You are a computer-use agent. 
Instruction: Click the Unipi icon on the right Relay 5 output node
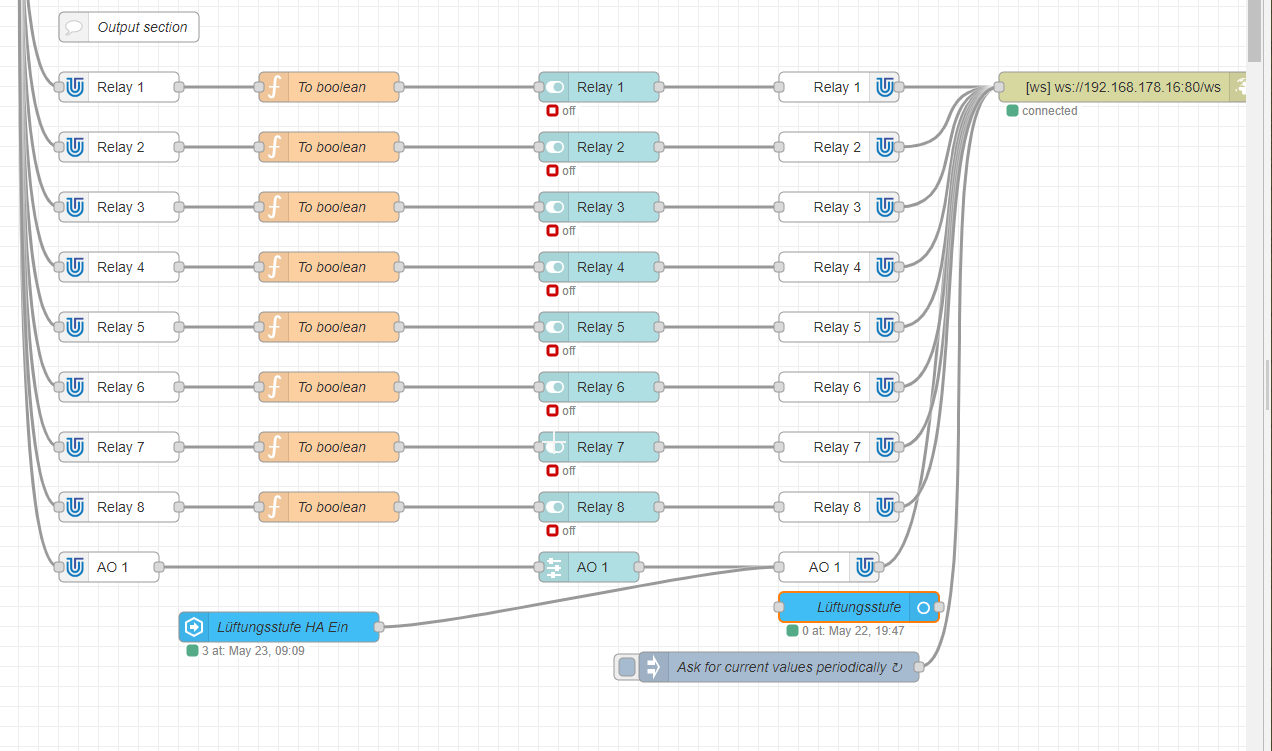tap(884, 327)
